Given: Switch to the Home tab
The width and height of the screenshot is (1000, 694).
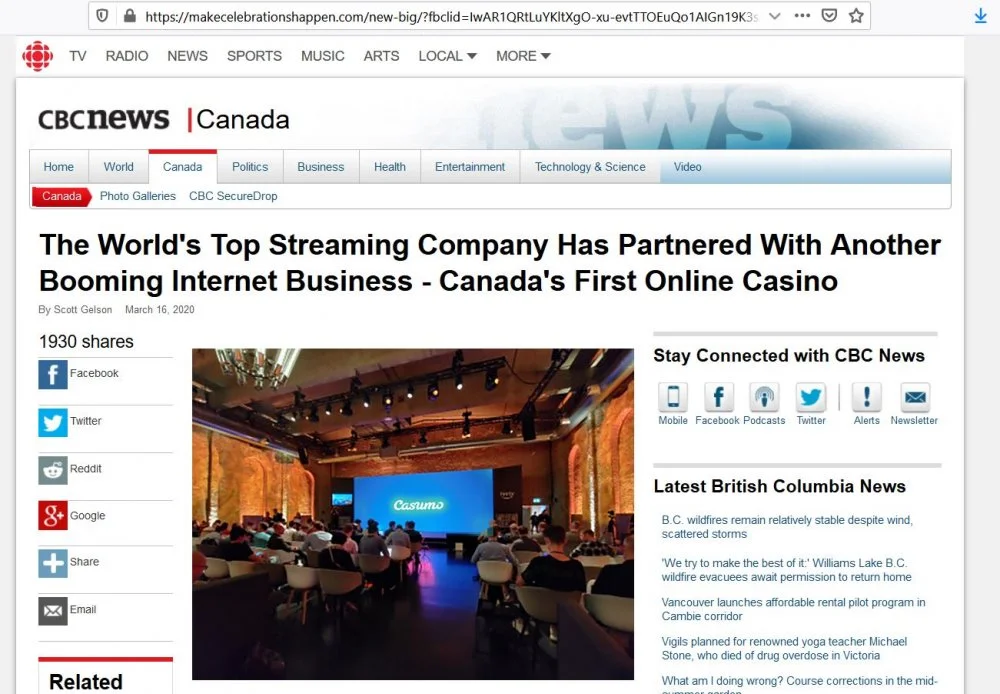Looking at the screenshot, I should point(59,167).
